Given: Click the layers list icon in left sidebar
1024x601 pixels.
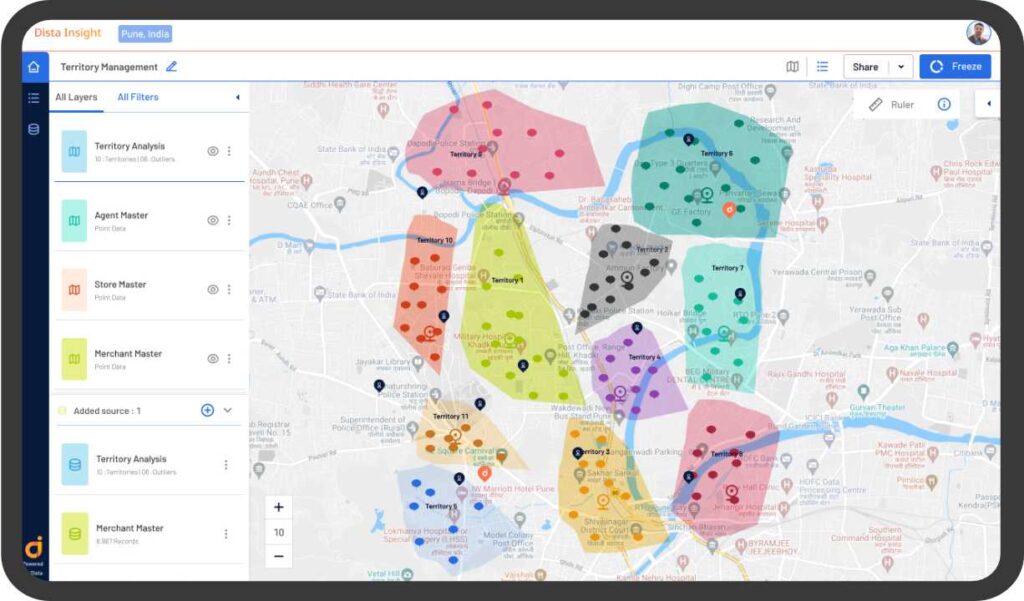Looking at the screenshot, I should tap(33, 97).
